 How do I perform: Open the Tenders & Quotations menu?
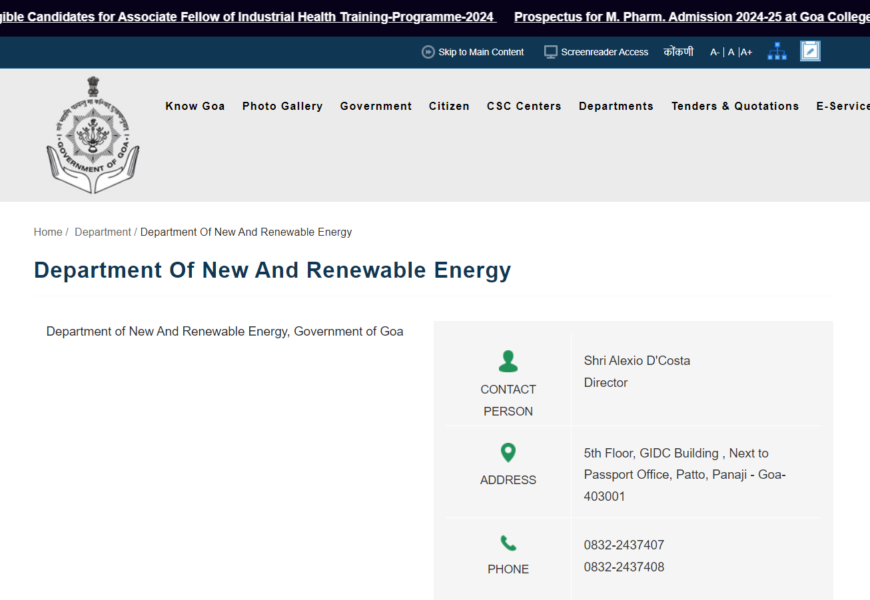(735, 106)
